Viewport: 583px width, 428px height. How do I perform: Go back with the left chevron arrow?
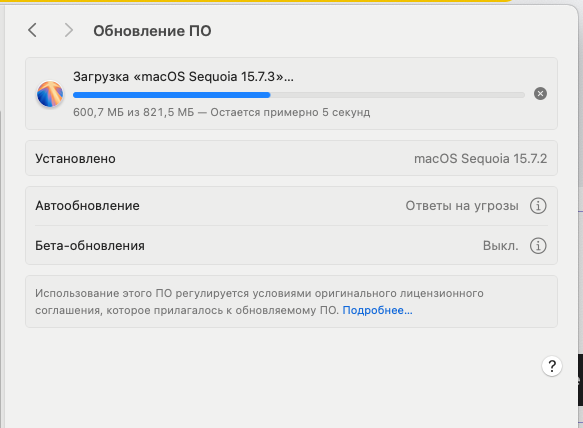(32, 30)
